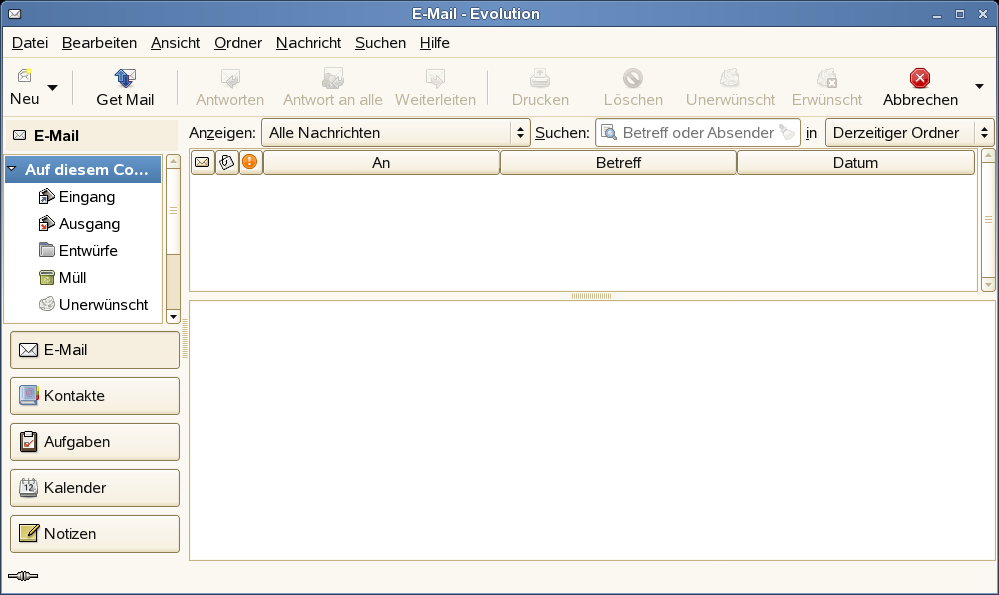
Task: Click the Drucken printer icon
Action: pyautogui.click(x=540, y=78)
